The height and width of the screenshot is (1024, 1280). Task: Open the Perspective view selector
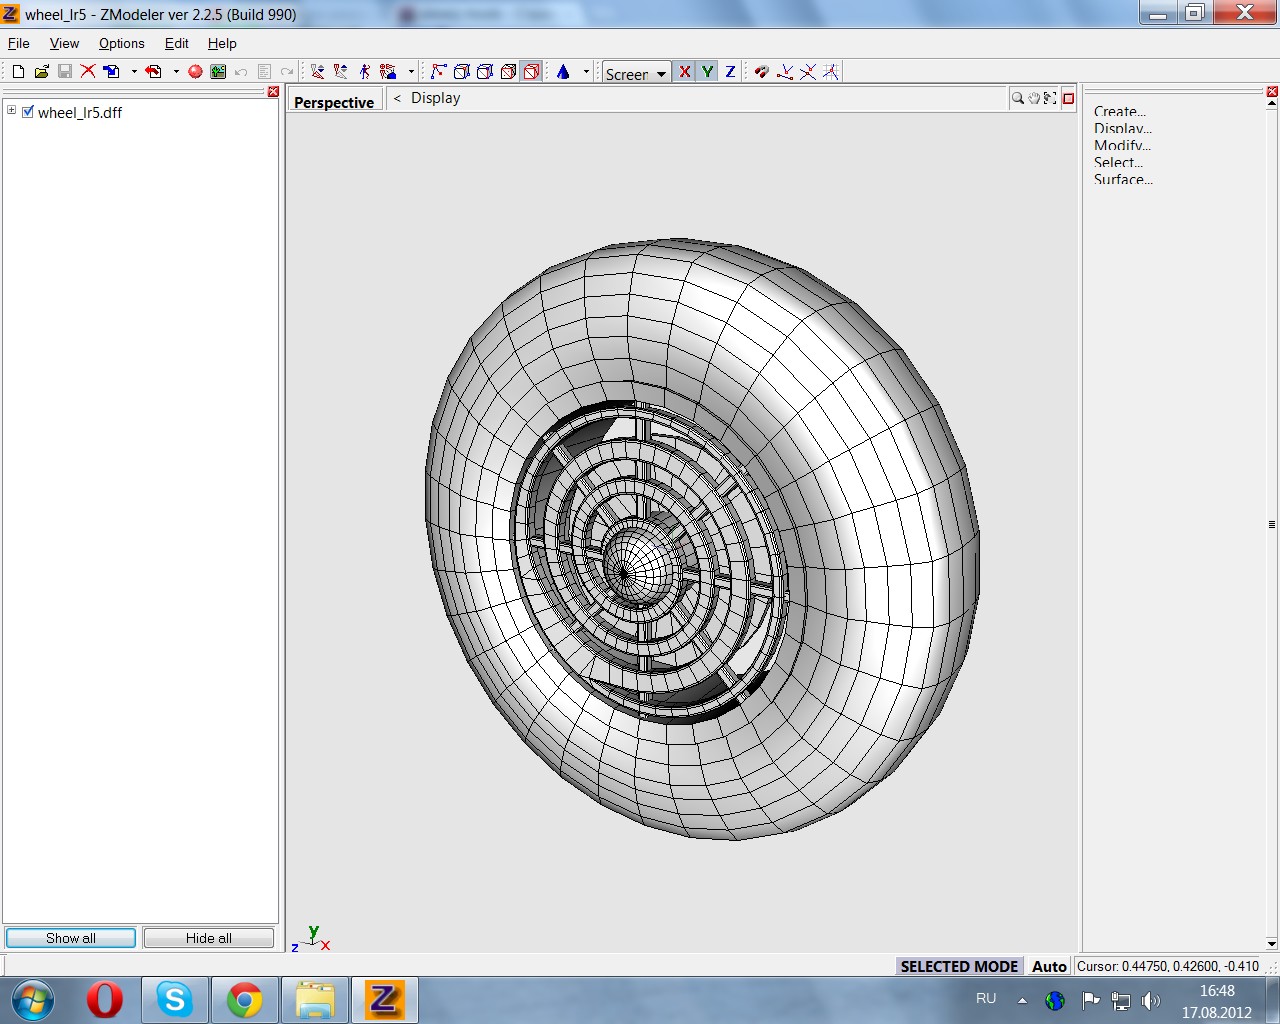point(334,102)
